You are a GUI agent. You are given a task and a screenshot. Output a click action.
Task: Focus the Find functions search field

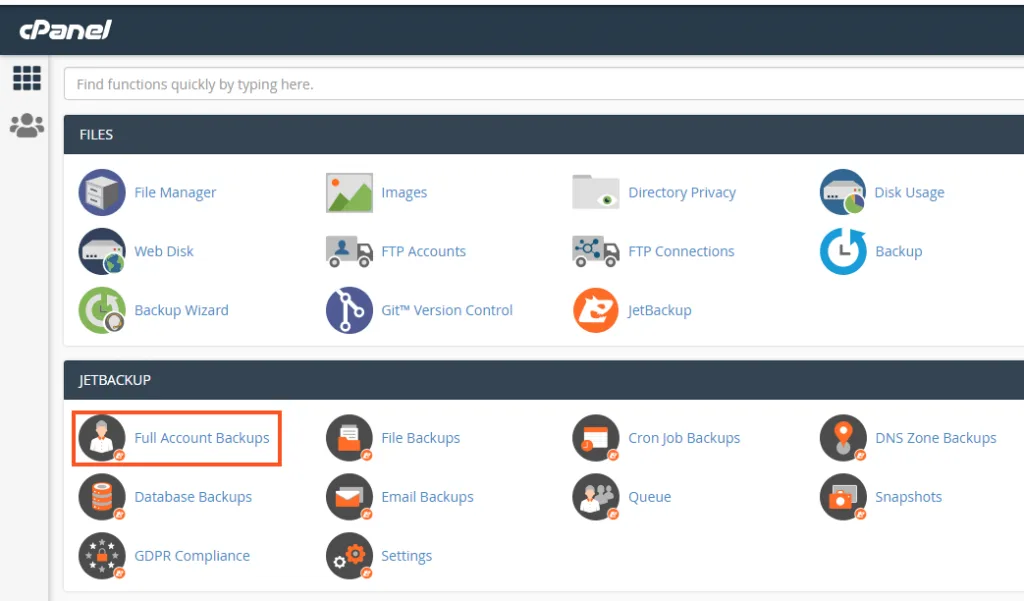540,84
